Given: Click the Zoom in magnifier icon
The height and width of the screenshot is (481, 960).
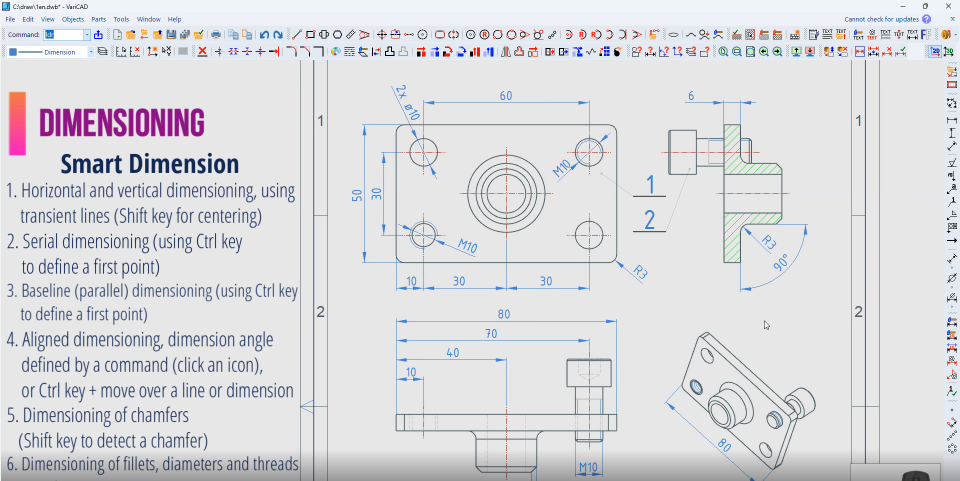Looking at the screenshot, I should point(723,52).
